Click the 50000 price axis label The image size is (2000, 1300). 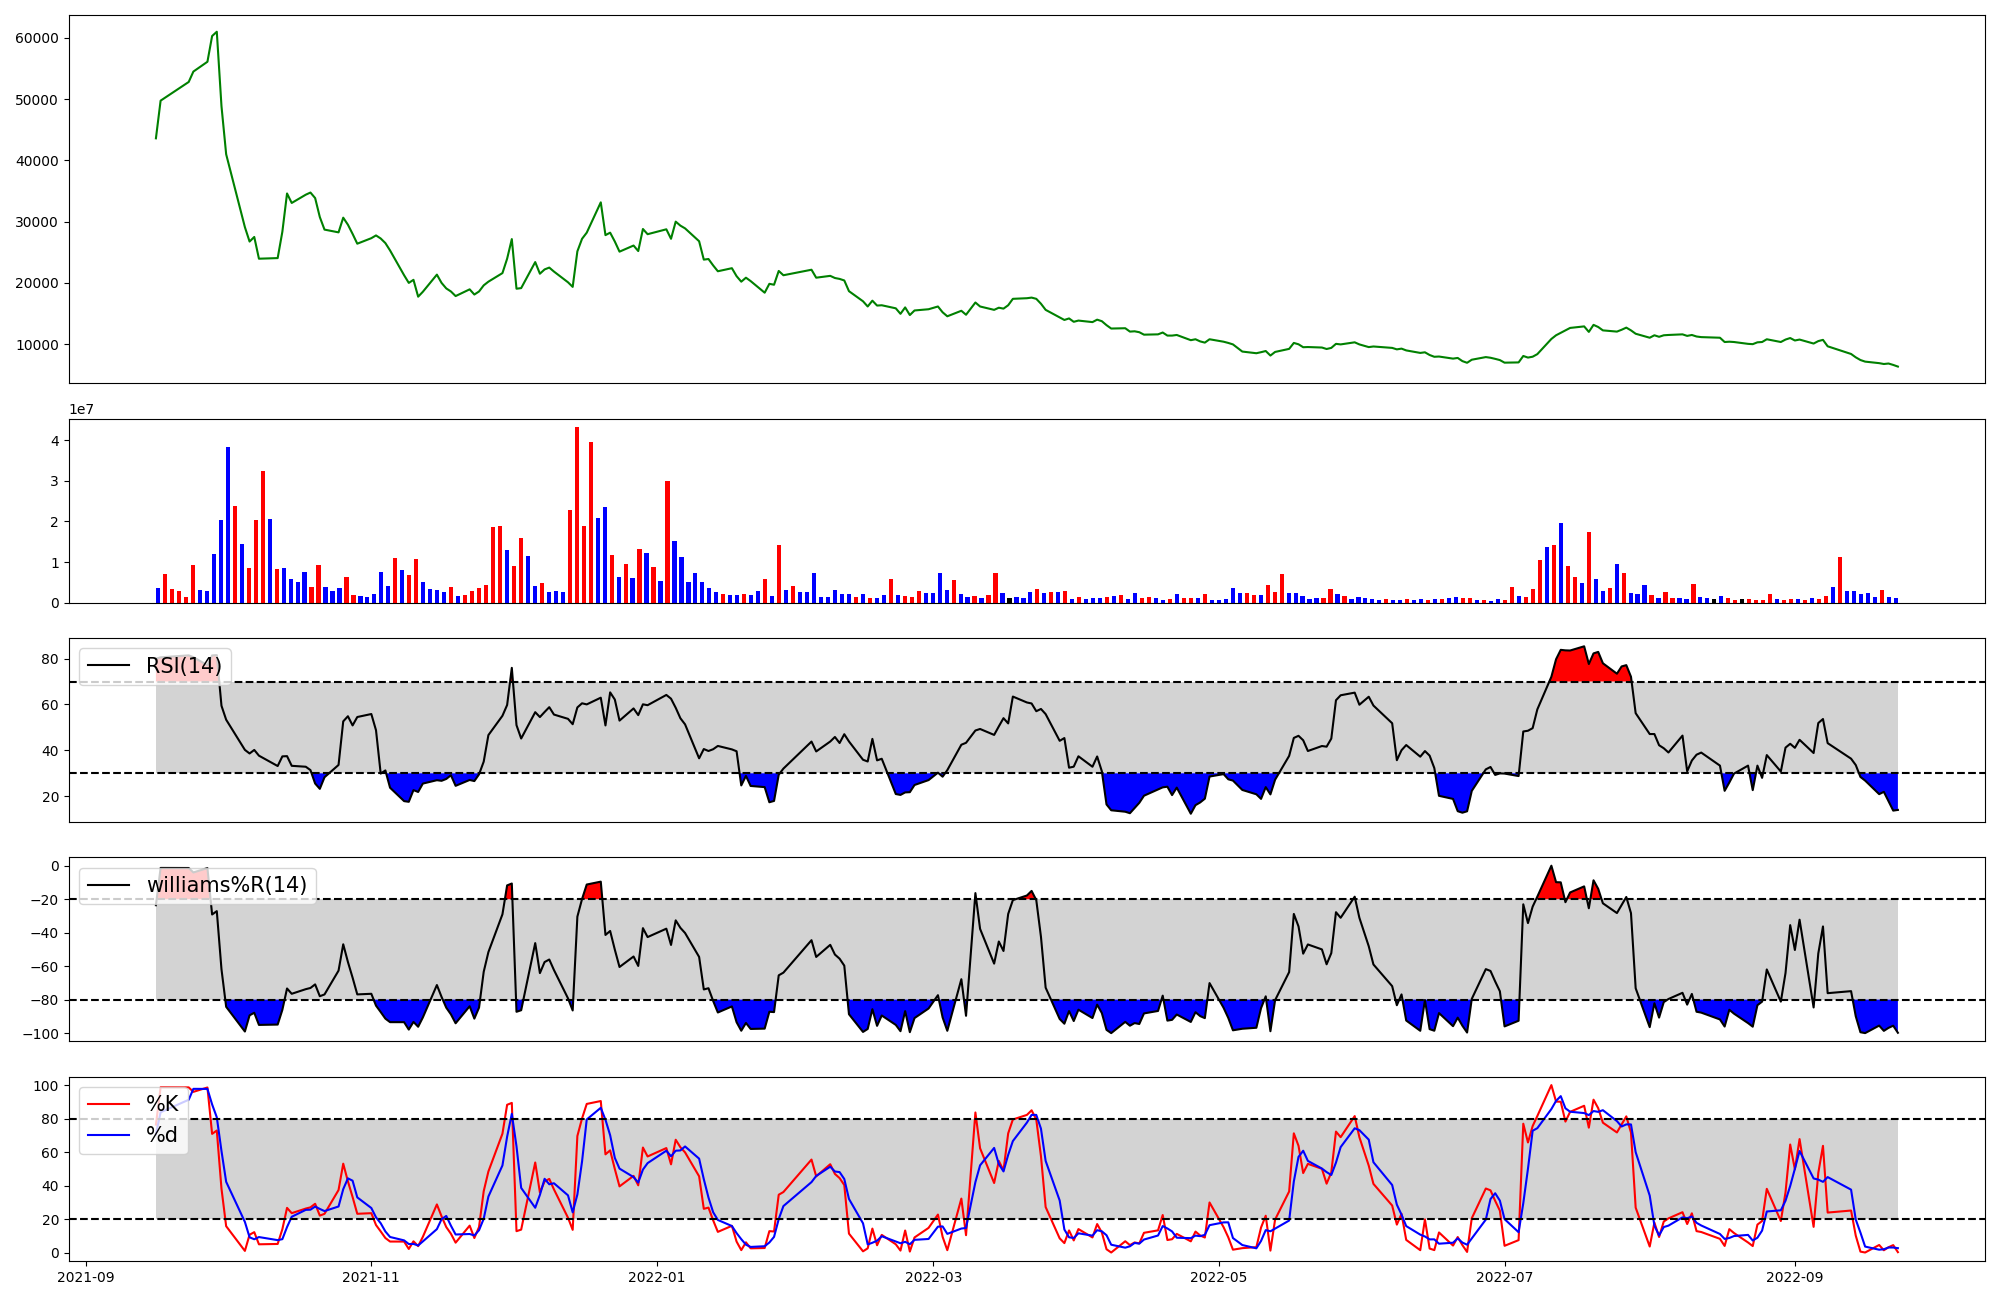(37, 100)
